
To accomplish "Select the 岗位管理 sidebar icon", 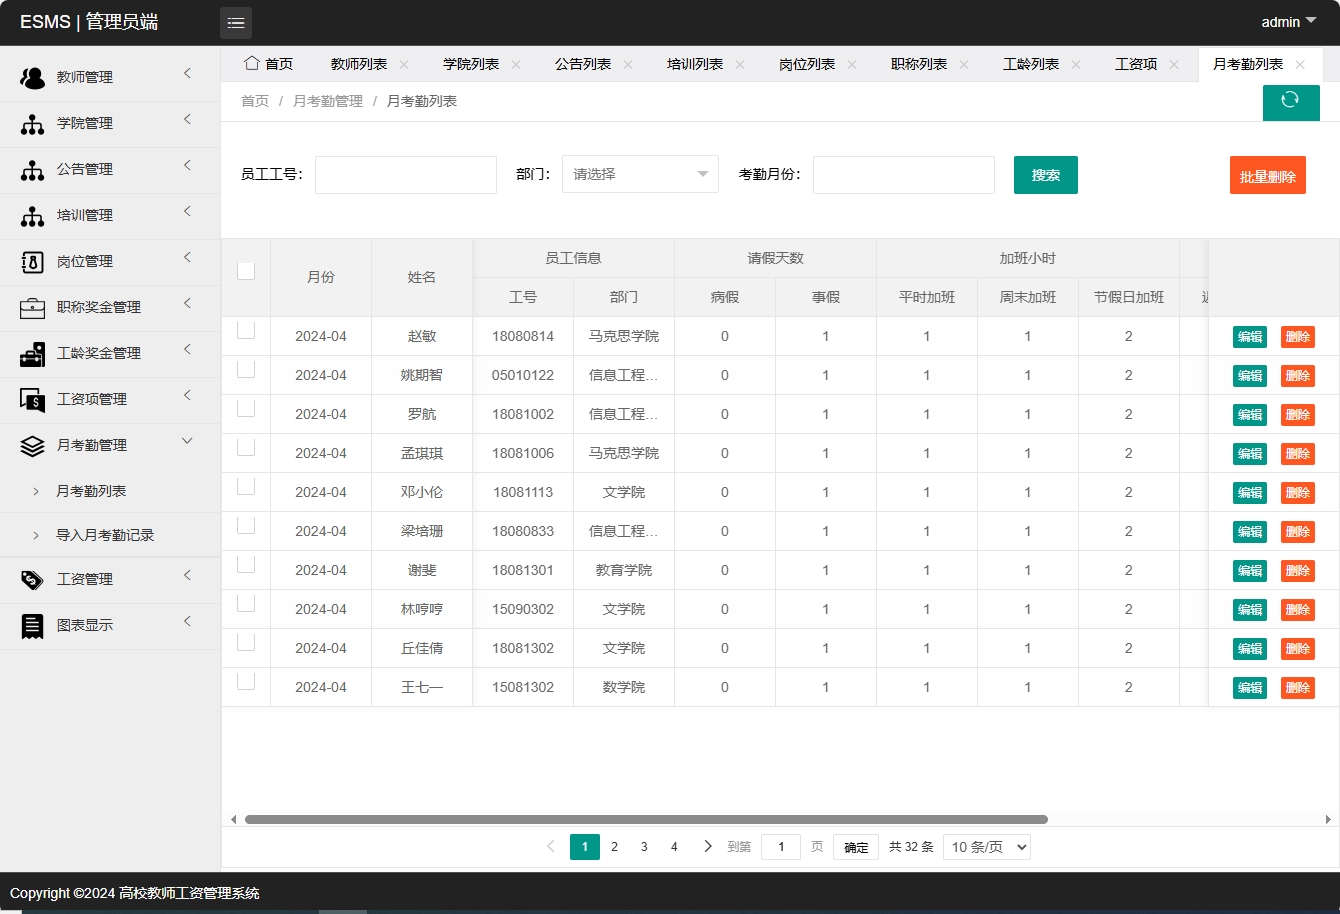I will 30,261.
